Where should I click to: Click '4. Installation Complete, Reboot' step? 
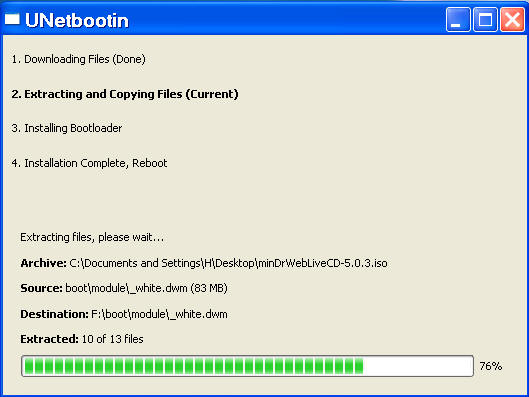89,163
